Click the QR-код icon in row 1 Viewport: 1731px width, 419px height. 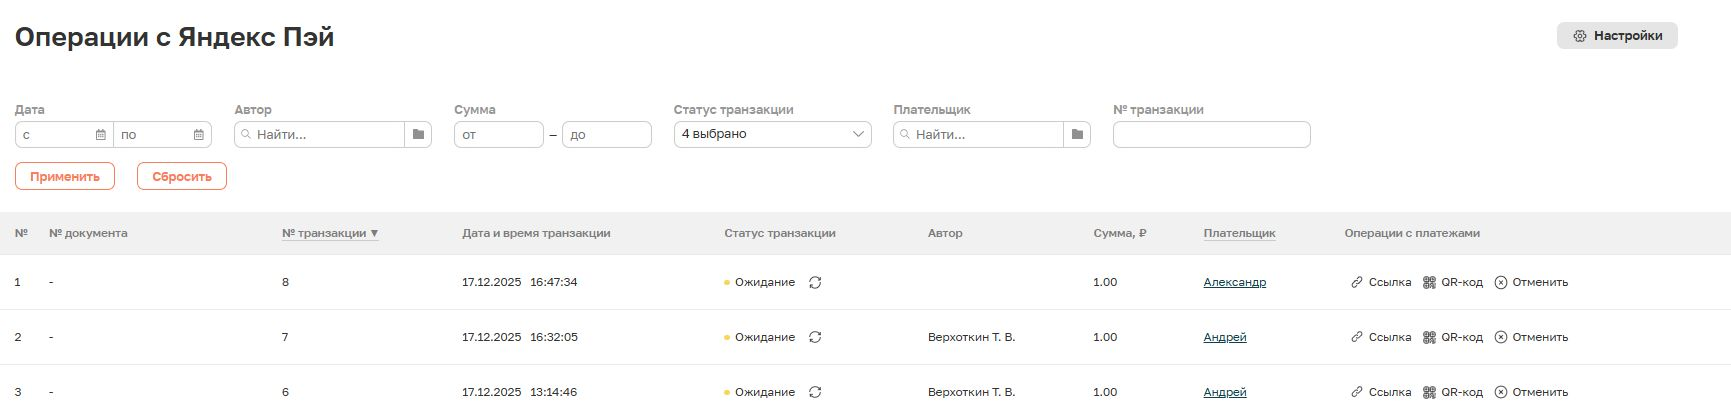1429,283
